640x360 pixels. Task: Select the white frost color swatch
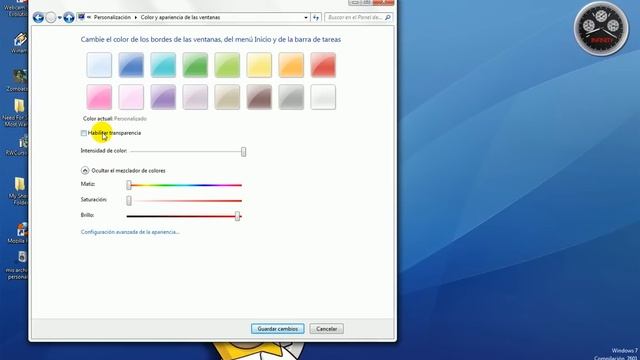[323, 97]
